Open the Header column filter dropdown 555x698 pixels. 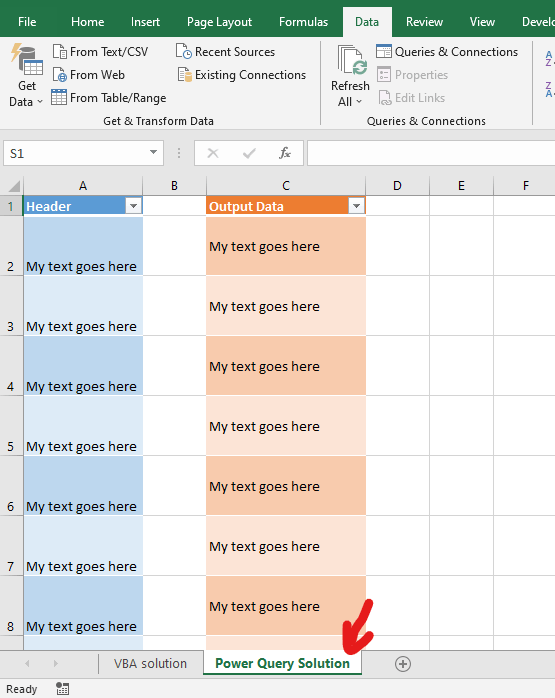[x=134, y=206]
